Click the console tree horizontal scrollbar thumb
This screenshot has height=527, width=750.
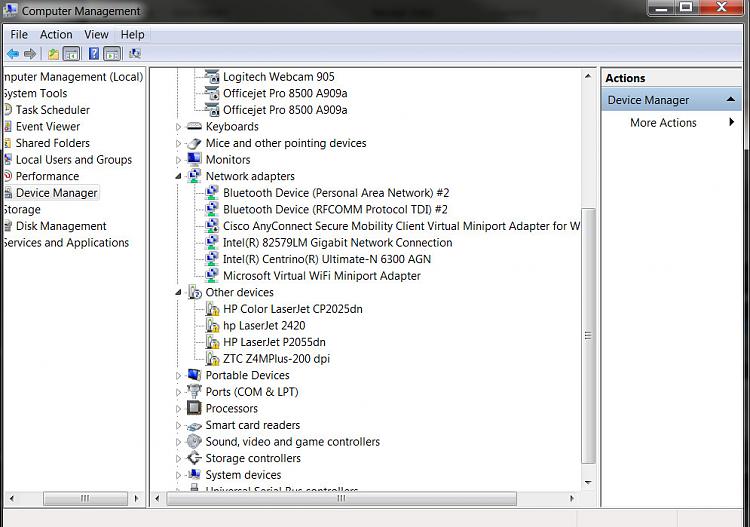pyautogui.click(x=85, y=498)
